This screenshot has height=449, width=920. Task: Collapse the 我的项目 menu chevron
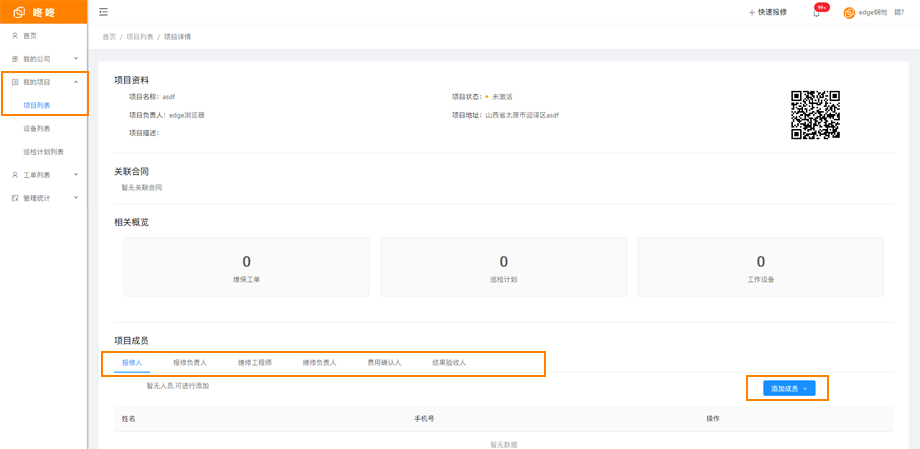click(76, 82)
